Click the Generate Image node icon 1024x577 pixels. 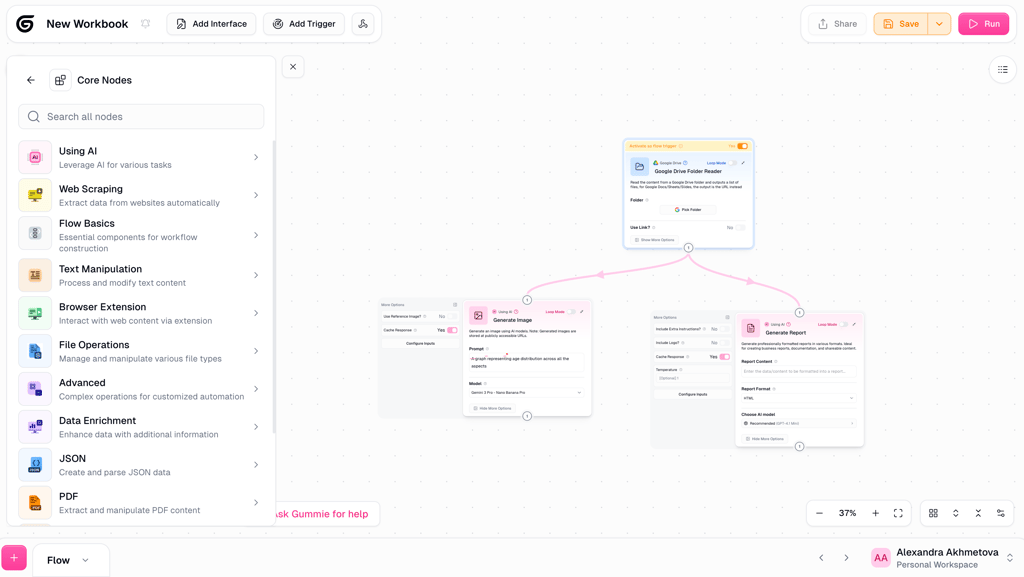tap(478, 316)
